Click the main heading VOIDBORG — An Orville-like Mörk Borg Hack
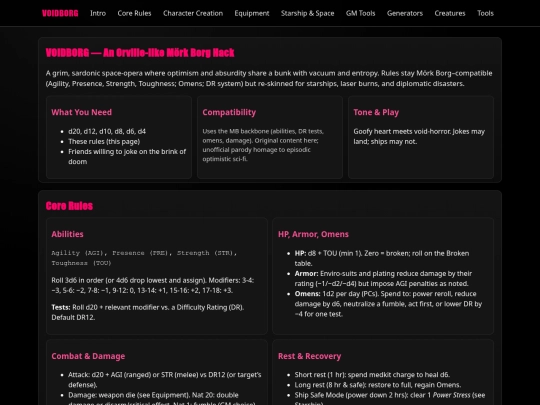 (x=140, y=53)
